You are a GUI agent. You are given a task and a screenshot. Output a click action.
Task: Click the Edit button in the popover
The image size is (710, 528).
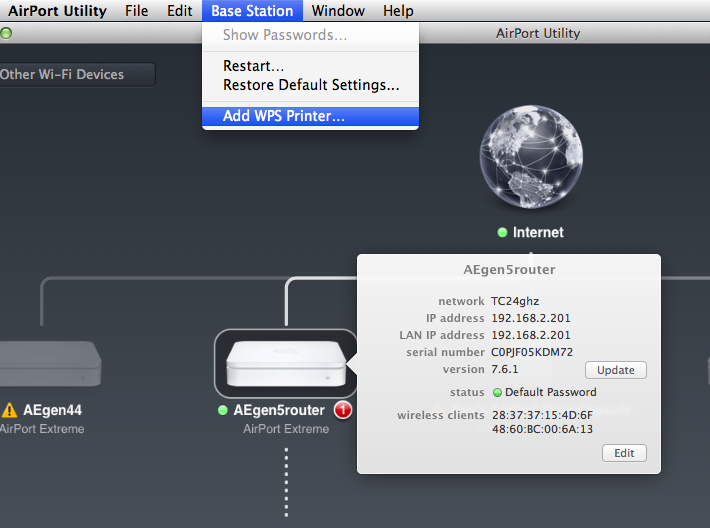pyautogui.click(x=624, y=453)
